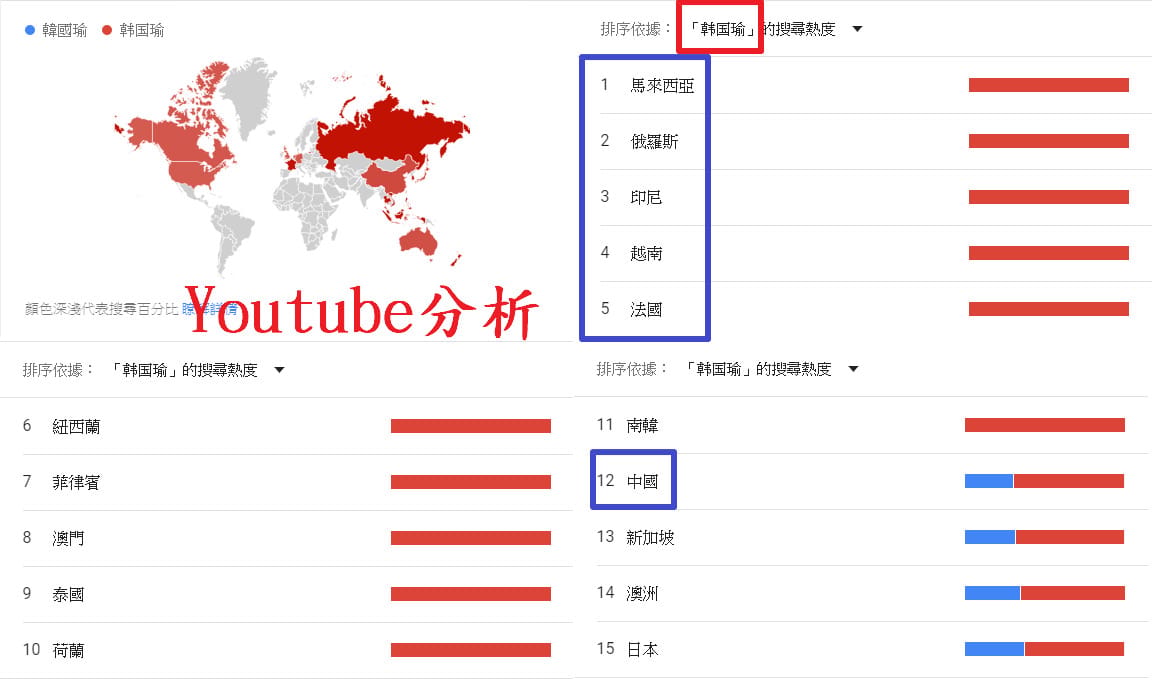Viewport: 1152px width, 700px height.
Task: Click 「韩国瑜」的搜尋熱度 in the bottom-right sort dropdown
Action: 757,369
